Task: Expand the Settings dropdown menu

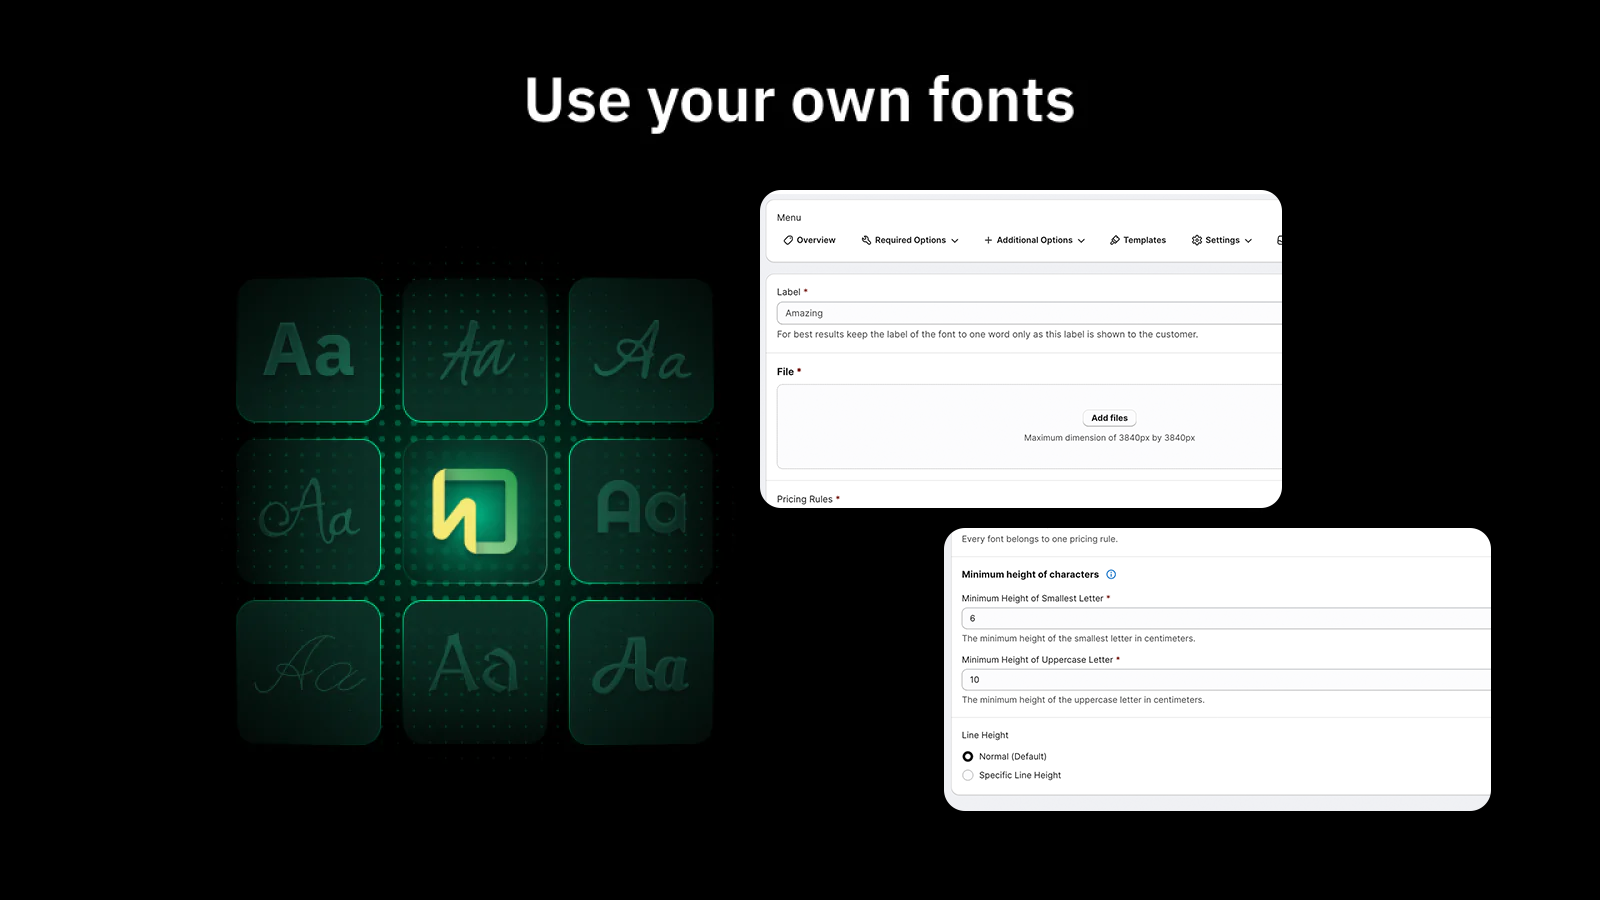Action: pos(1222,241)
